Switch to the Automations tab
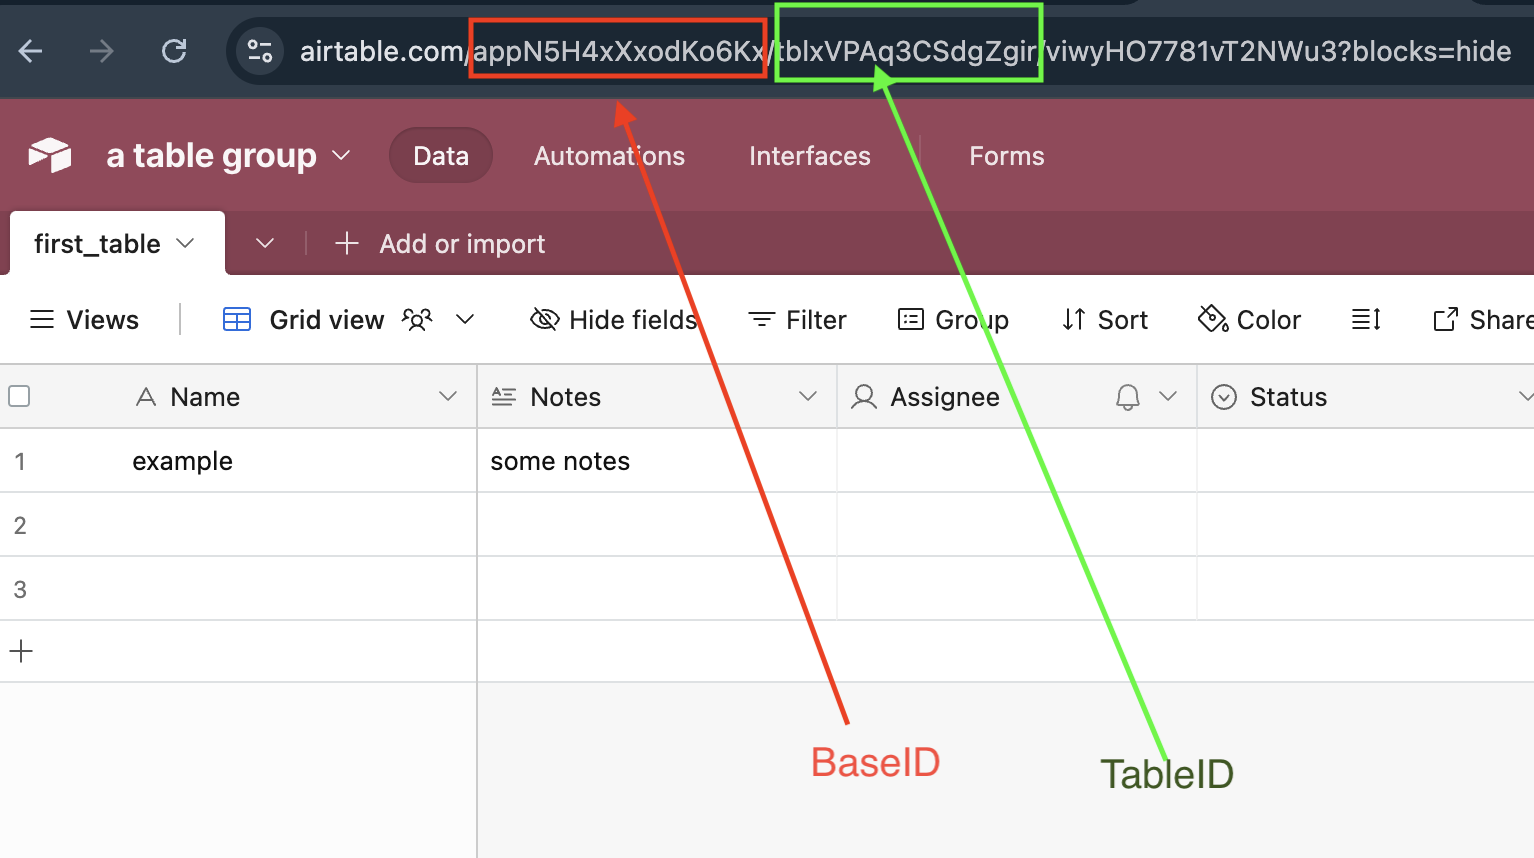 tap(609, 156)
